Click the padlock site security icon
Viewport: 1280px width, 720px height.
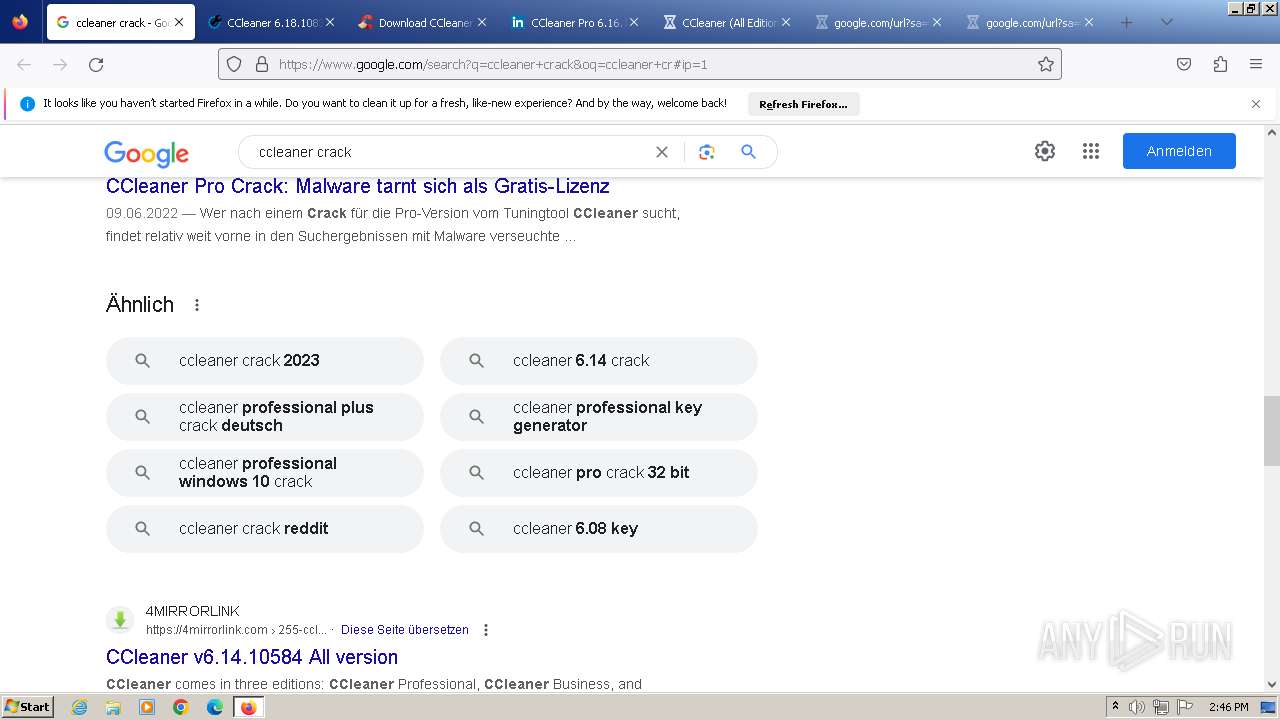pos(262,64)
